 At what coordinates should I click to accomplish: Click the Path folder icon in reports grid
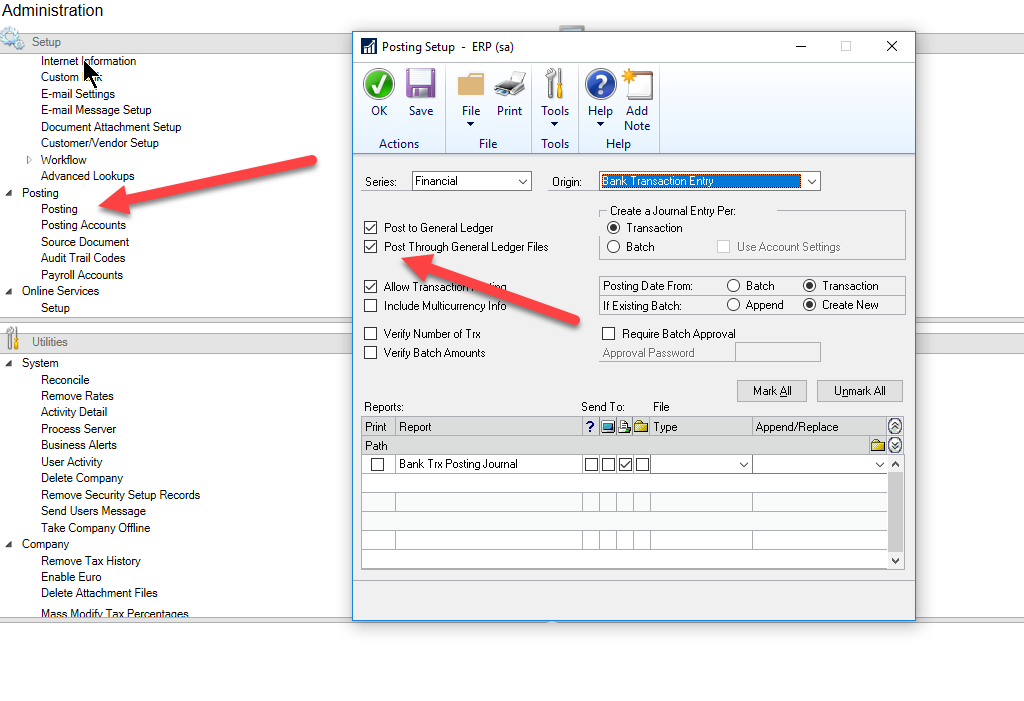pos(877,446)
